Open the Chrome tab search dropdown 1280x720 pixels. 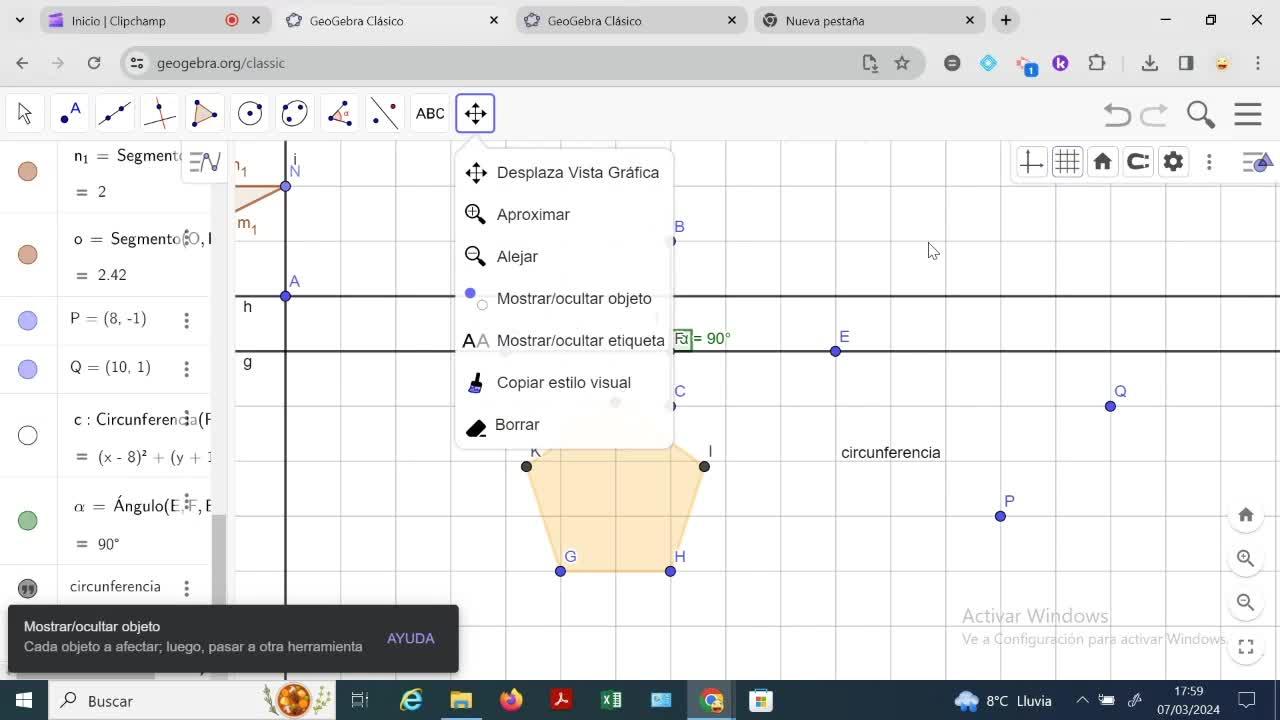[x=19, y=20]
